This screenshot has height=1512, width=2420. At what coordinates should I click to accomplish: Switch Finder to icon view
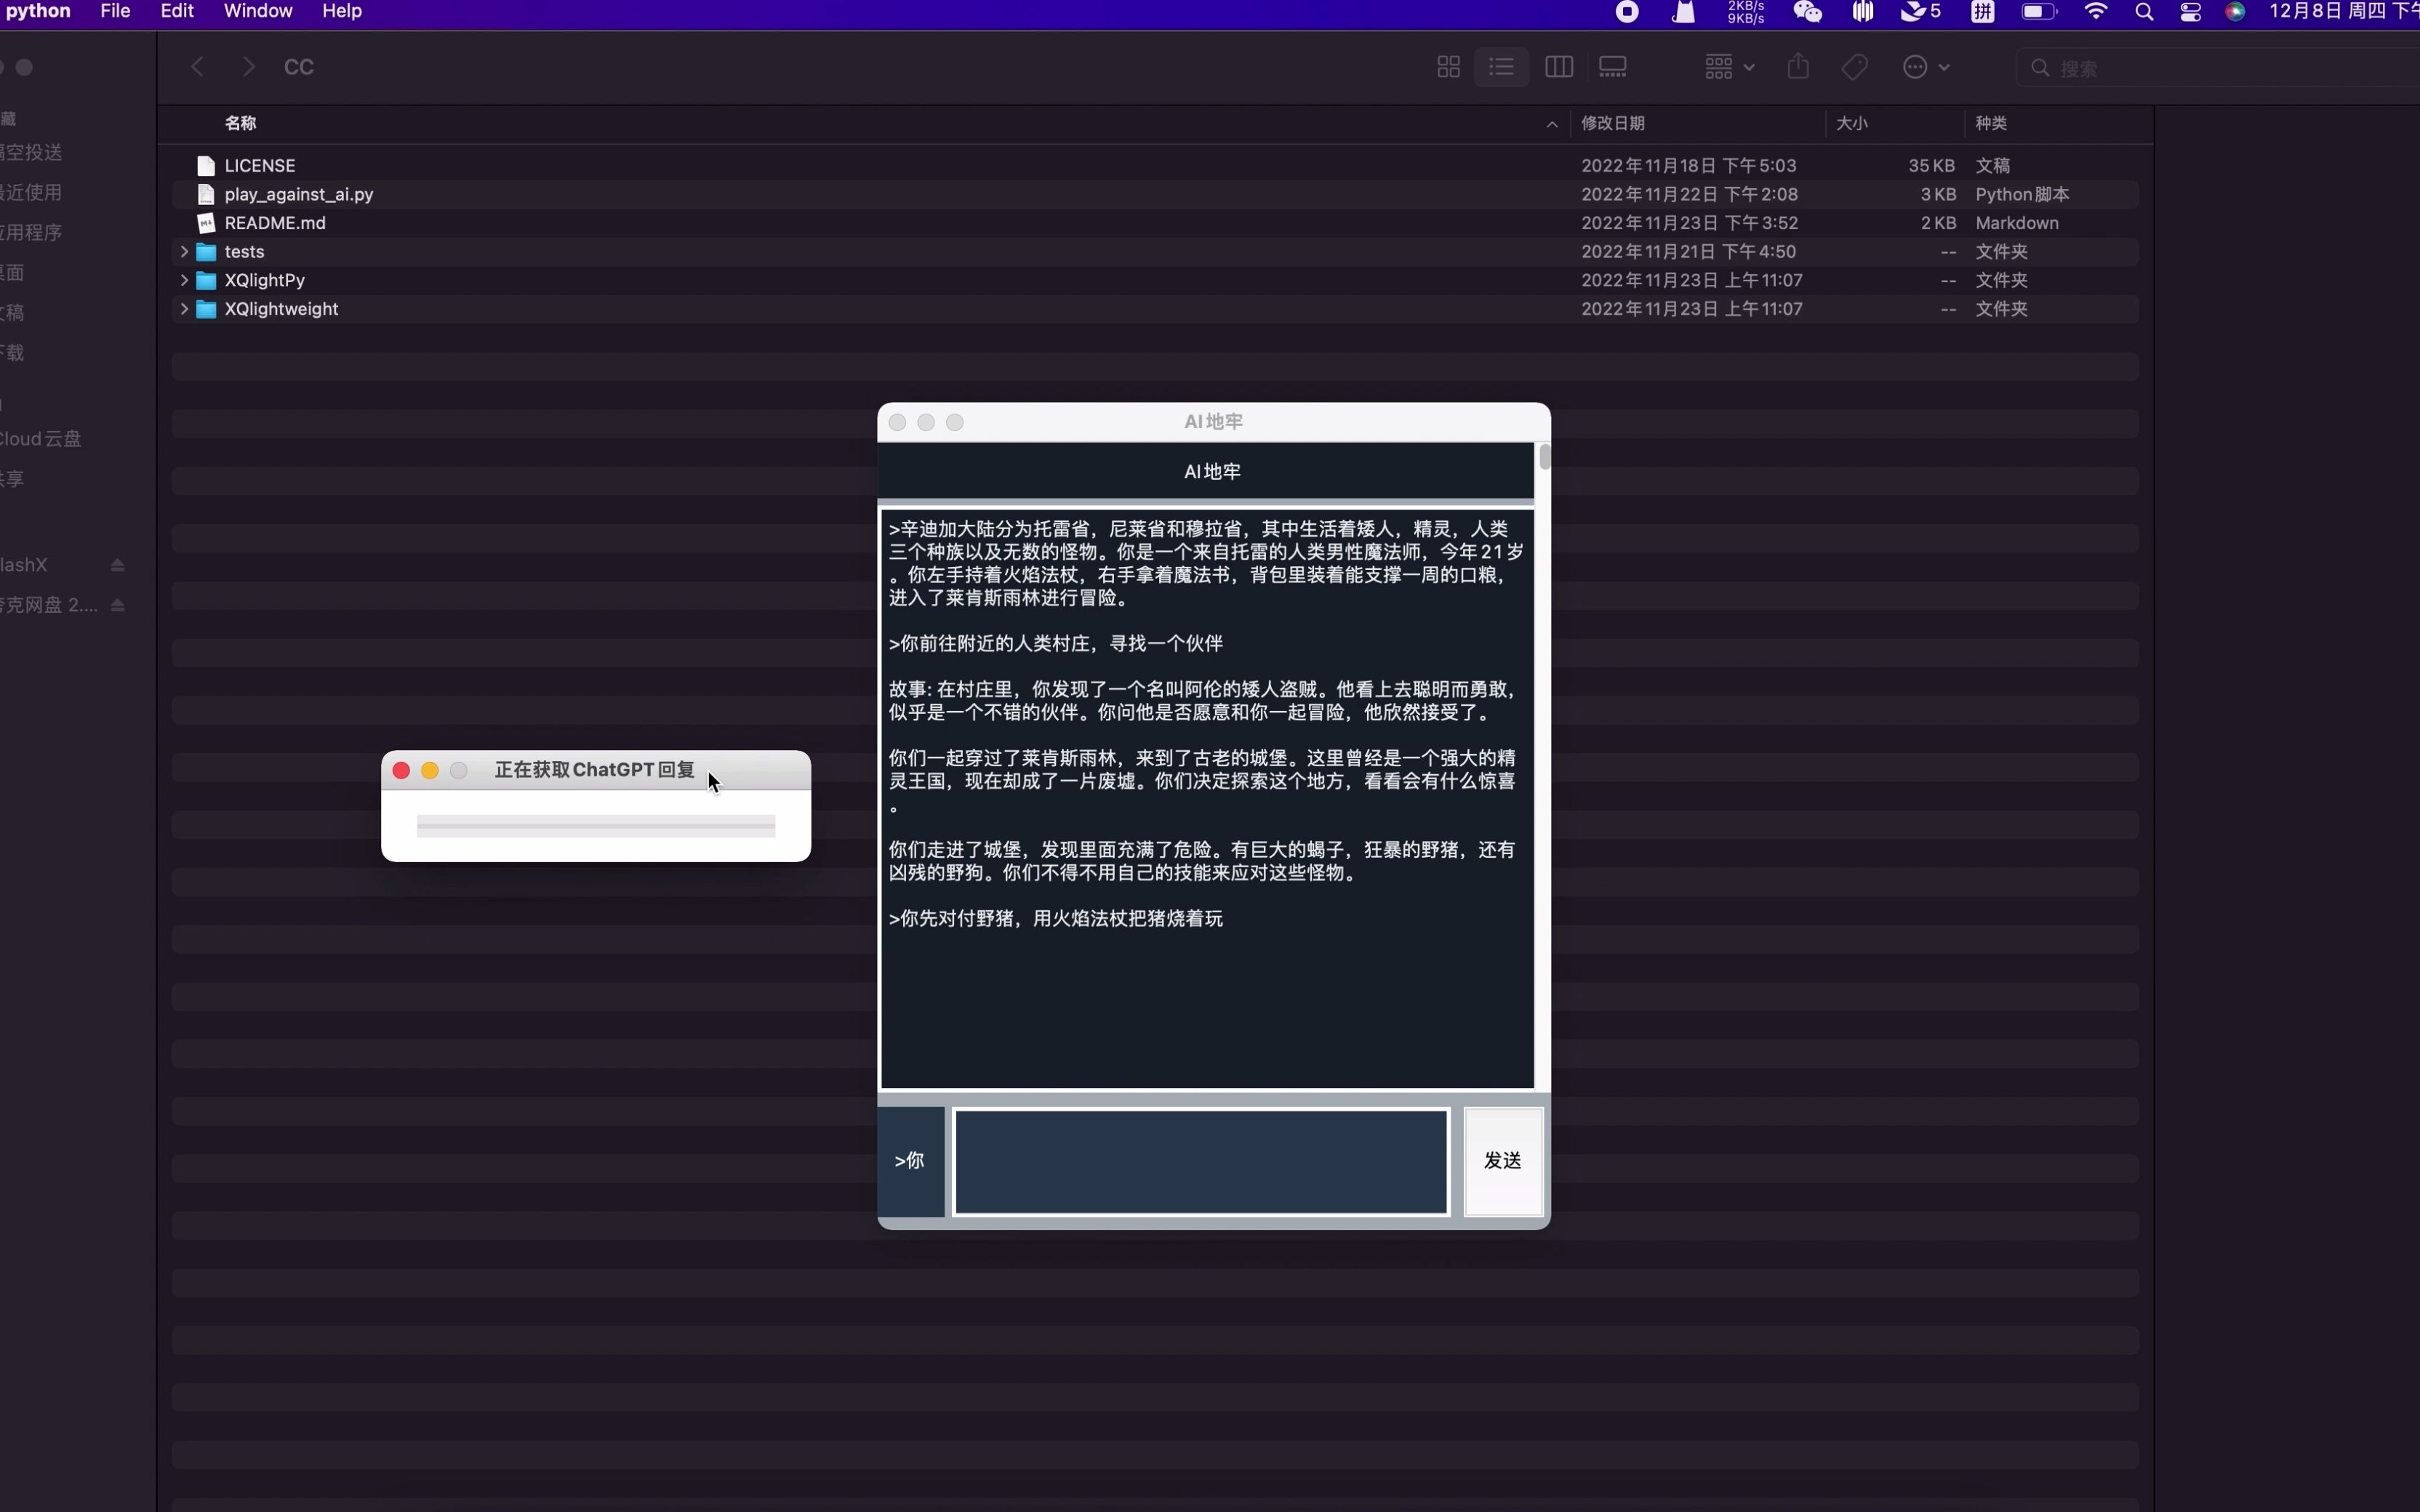point(1448,67)
